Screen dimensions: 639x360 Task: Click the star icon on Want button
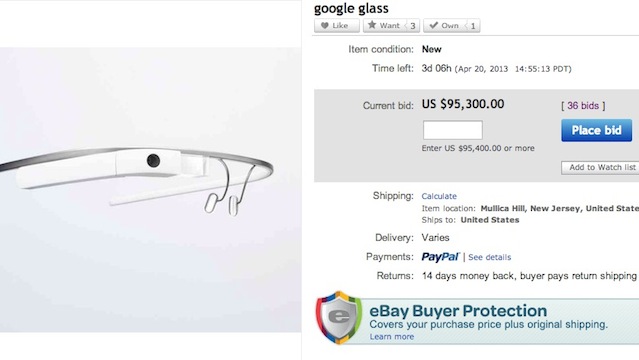[x=372, y=25]
